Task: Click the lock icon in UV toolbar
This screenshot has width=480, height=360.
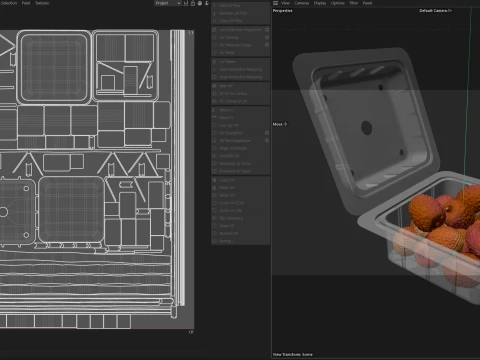Action: click(x=193, y=3)
